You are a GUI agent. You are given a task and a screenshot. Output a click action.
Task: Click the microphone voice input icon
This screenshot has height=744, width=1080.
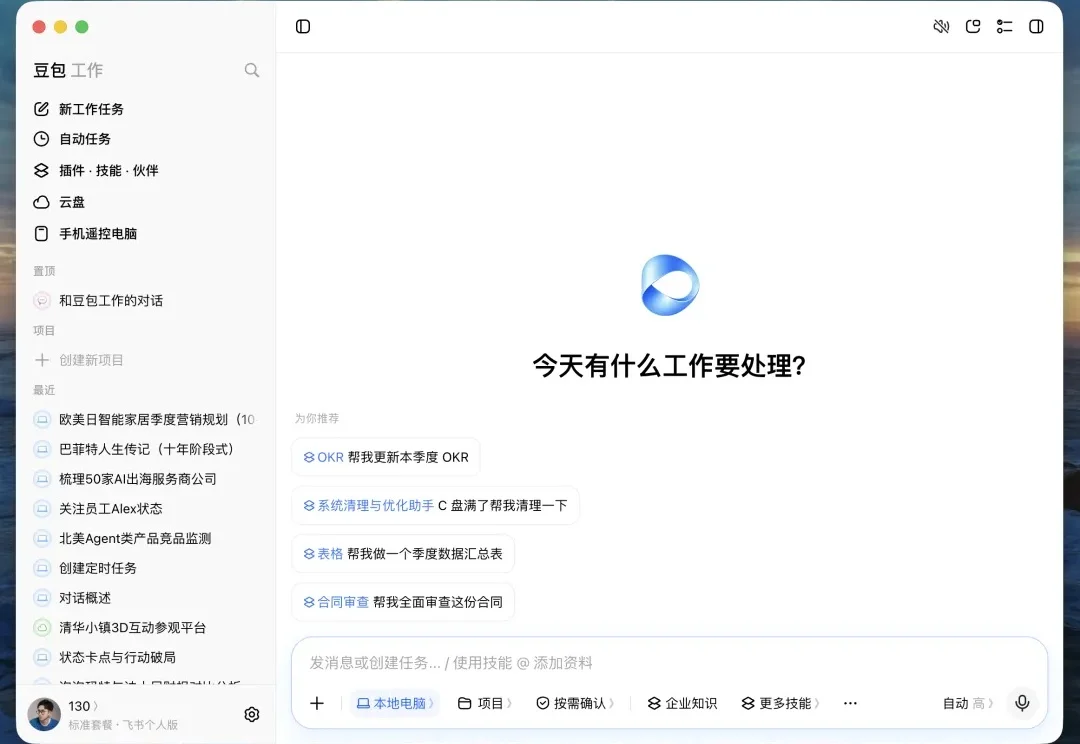[x=1022, y=703]
